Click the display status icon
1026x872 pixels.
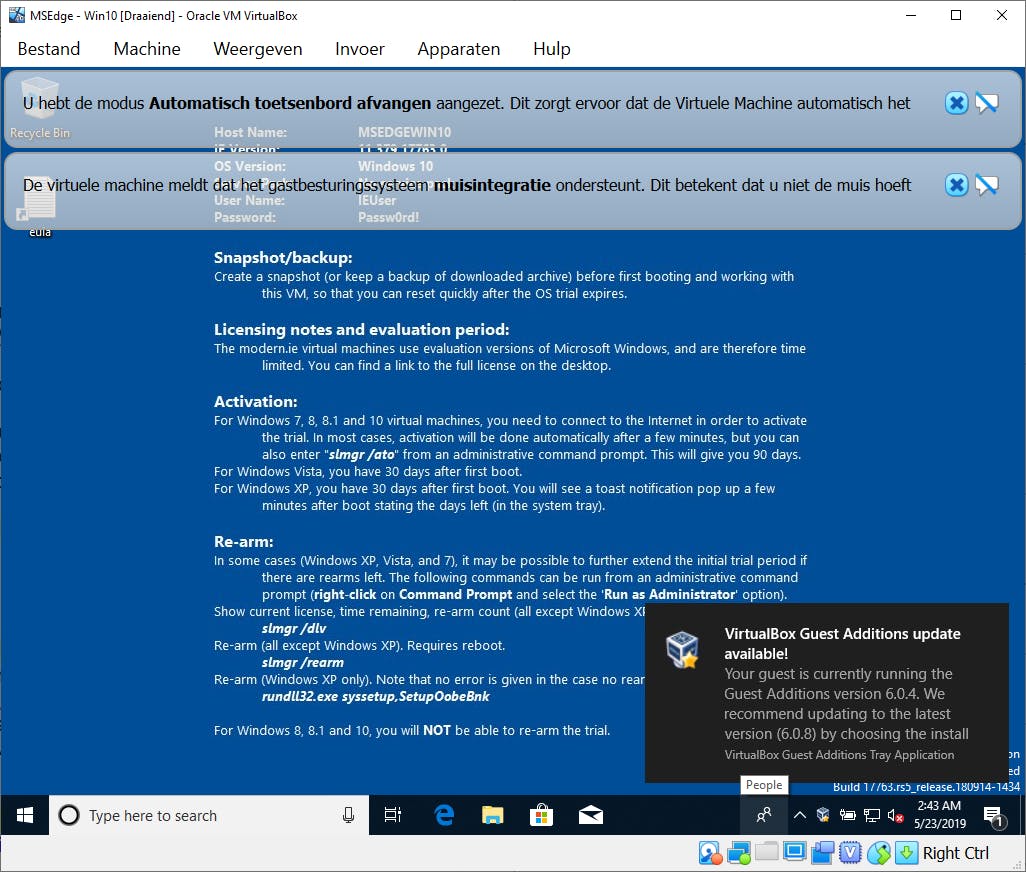794,852
